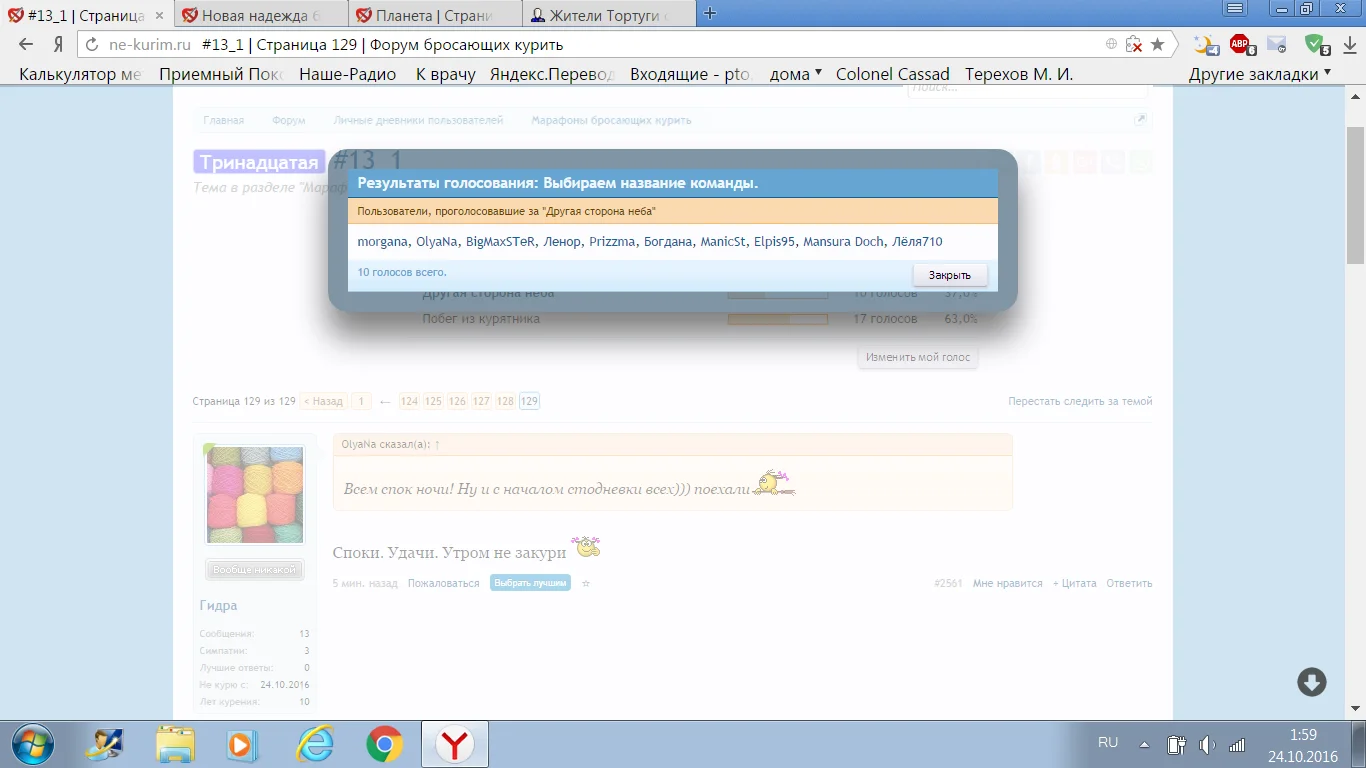Open the Adblock Plus ABP extension
Viewport: 1366px width, 768px height.
[x=1241, y=44]
